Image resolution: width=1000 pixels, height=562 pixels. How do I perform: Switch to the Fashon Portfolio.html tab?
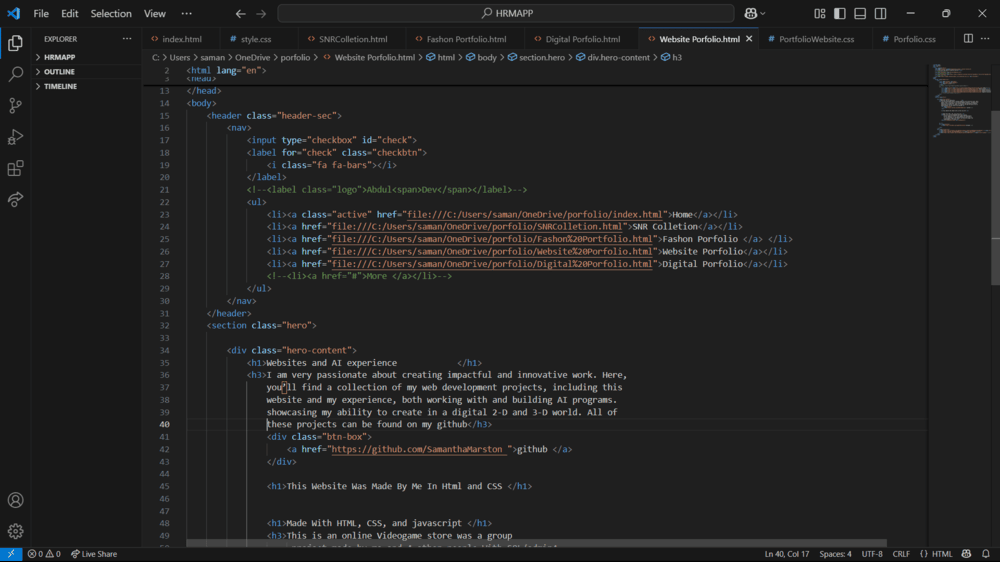tap(466, 39)
